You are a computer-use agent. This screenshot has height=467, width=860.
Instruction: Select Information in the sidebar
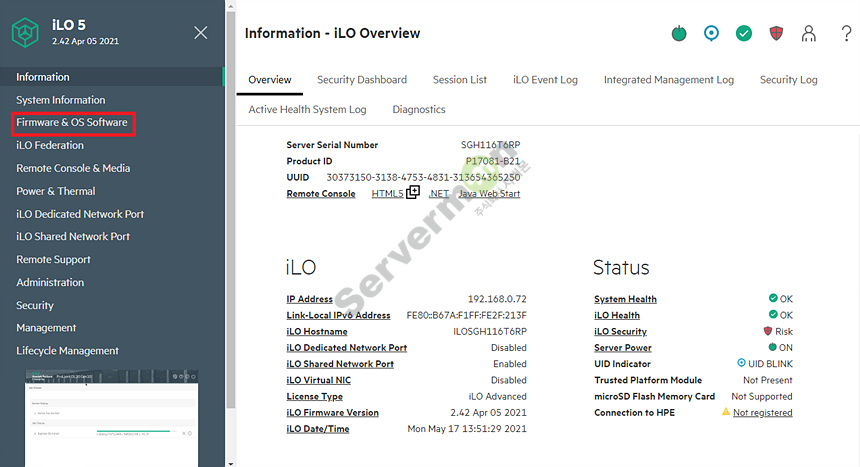[x=112, y=77]
